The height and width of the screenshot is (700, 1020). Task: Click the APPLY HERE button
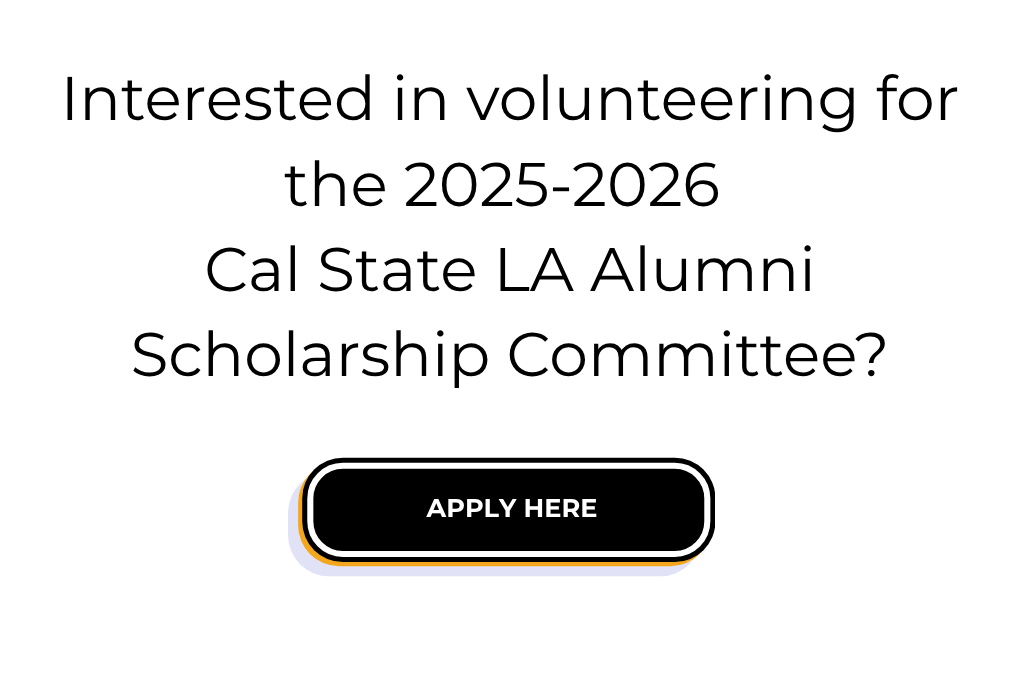click(510, 509)
